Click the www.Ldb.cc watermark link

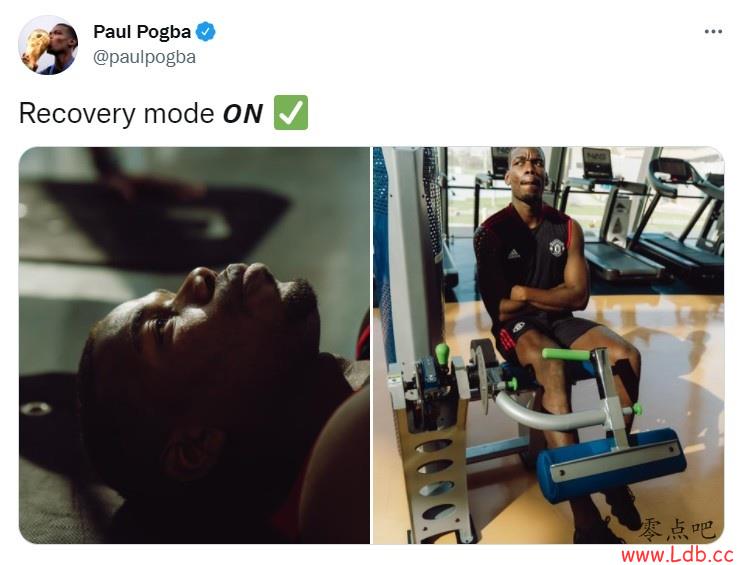(677, 554)
